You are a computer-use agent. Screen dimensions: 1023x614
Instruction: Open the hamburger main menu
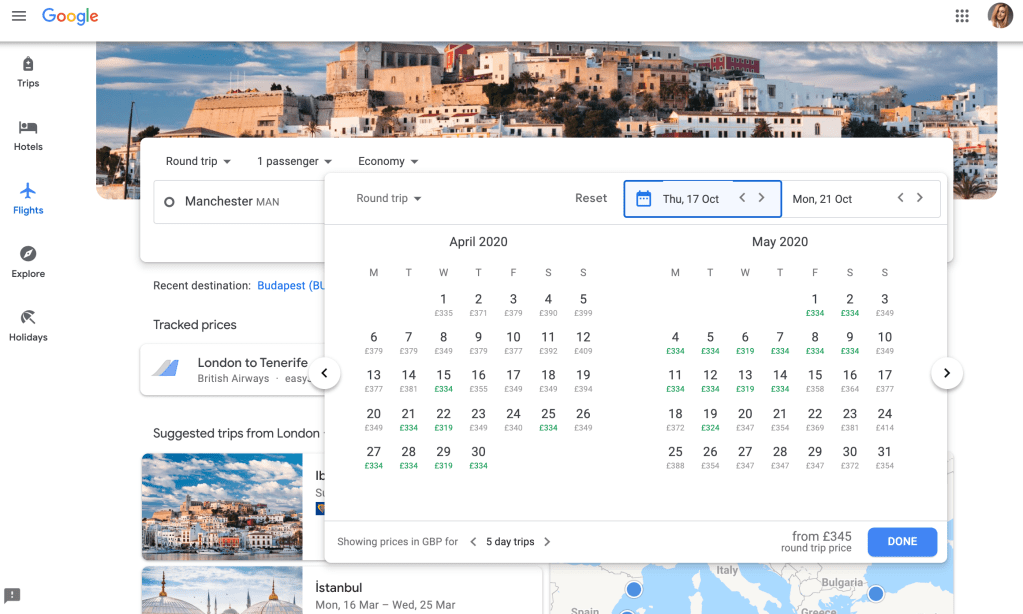[19, 16]
